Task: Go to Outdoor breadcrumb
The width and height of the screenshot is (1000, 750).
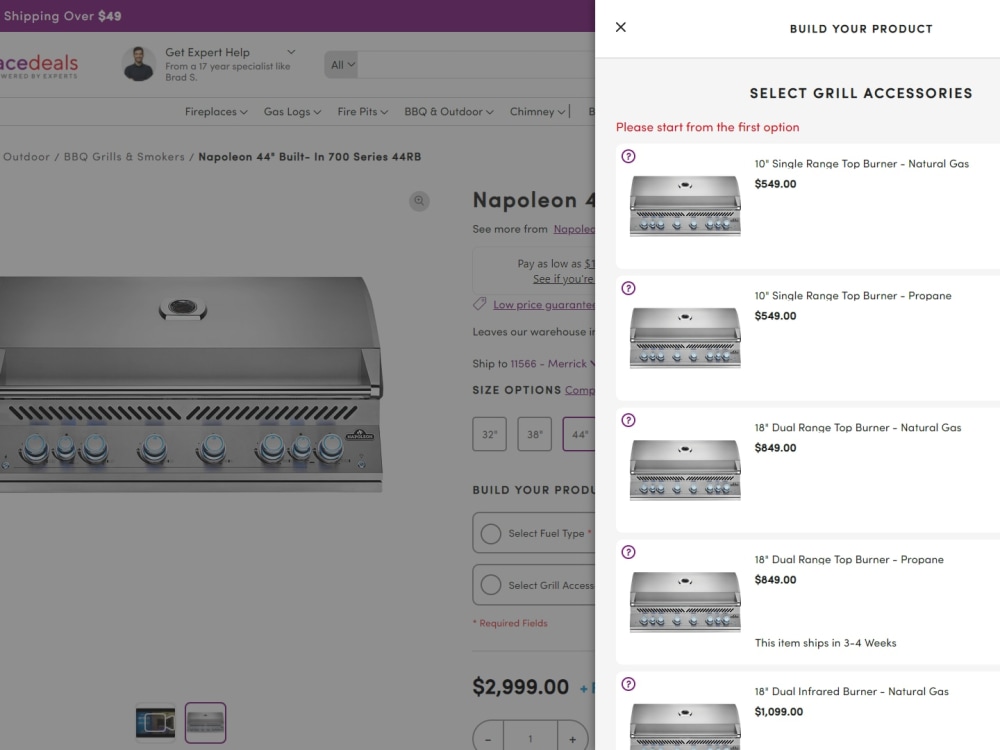Action: [x=26, y=157]
